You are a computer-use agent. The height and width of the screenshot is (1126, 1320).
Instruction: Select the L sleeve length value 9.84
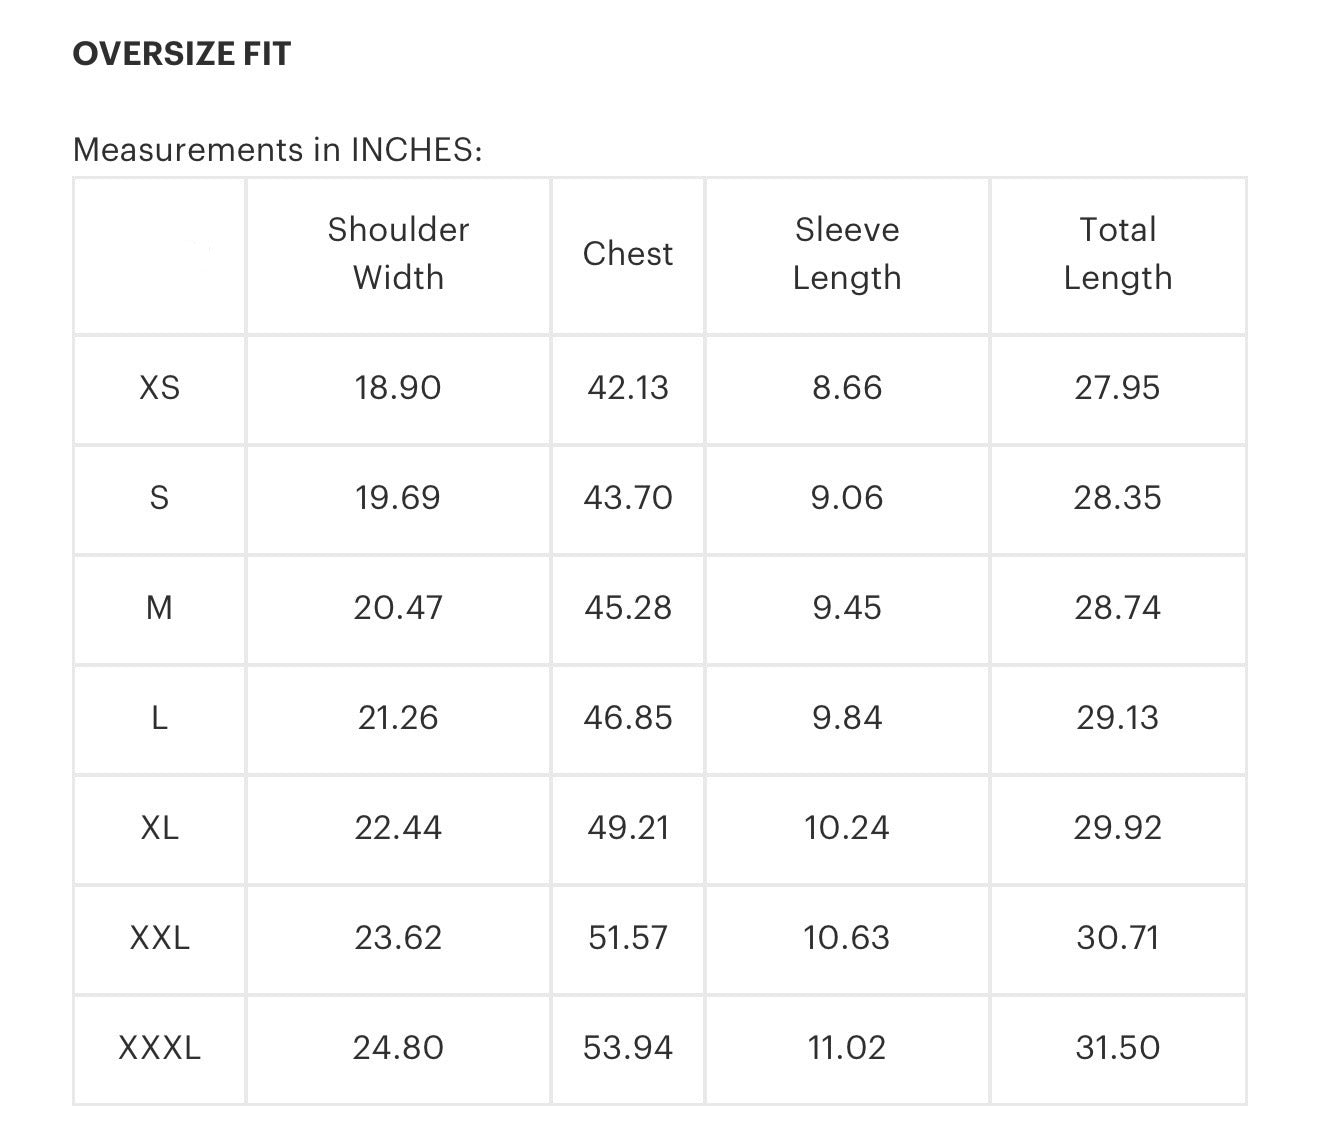847,718
